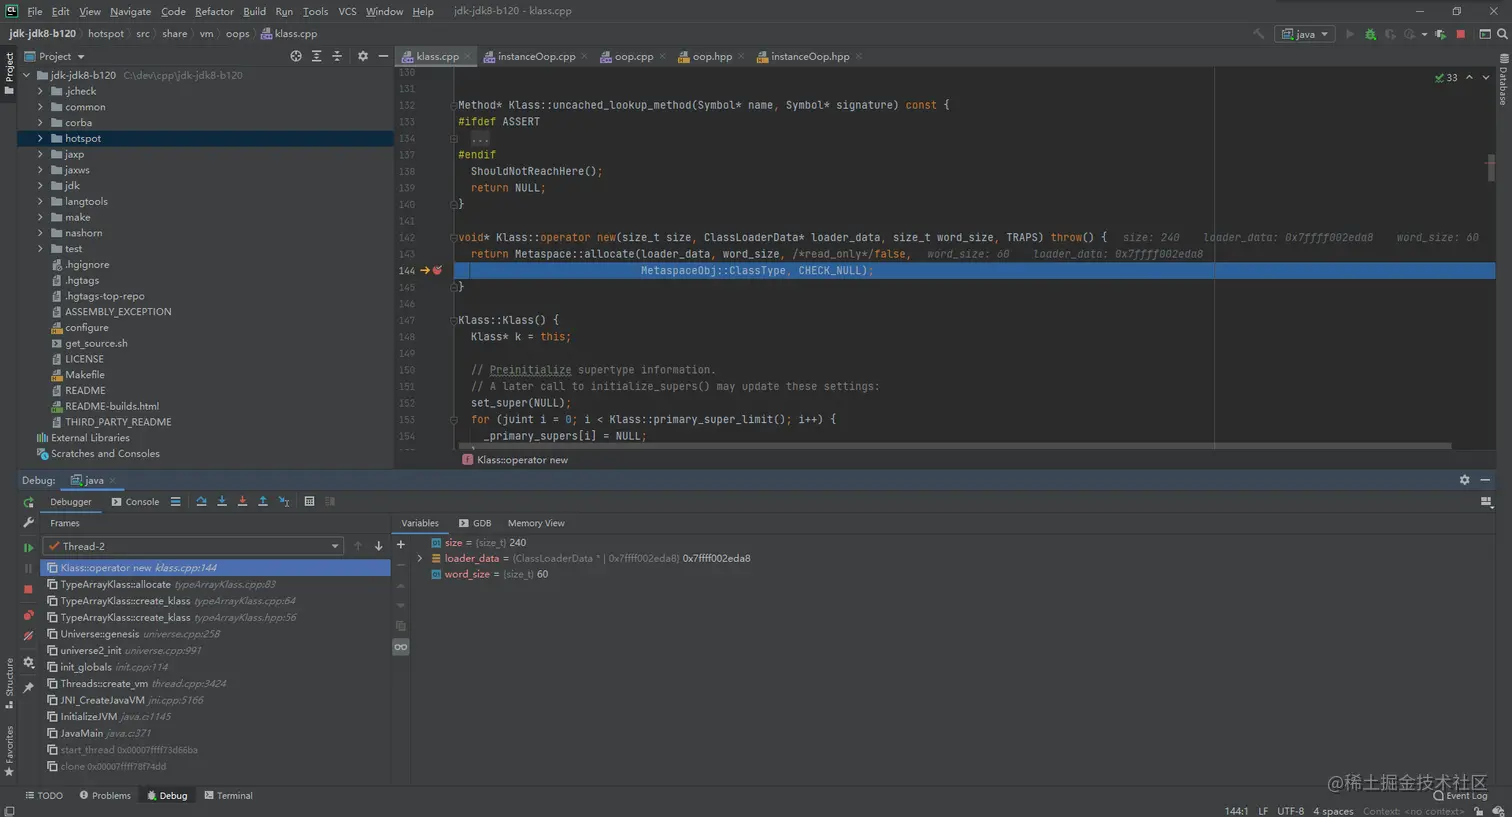
Task: Open the Event Log
Action: 1460,796
